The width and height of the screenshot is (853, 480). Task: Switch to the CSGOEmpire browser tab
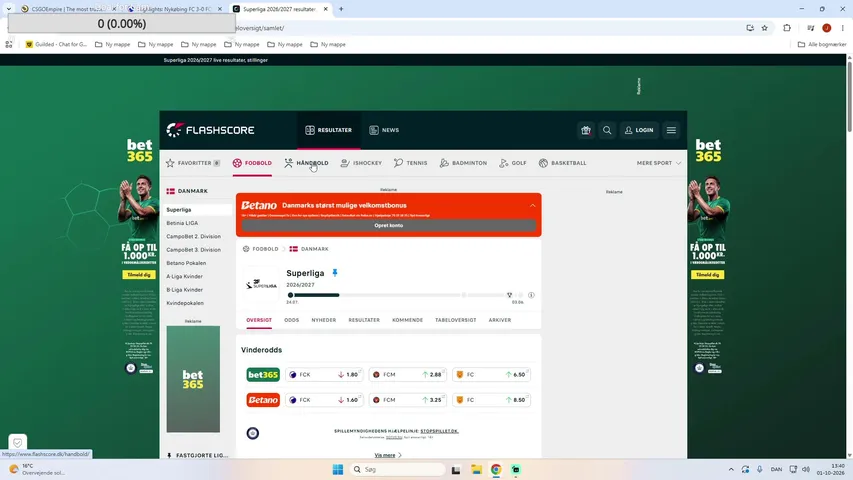point(65,9)
